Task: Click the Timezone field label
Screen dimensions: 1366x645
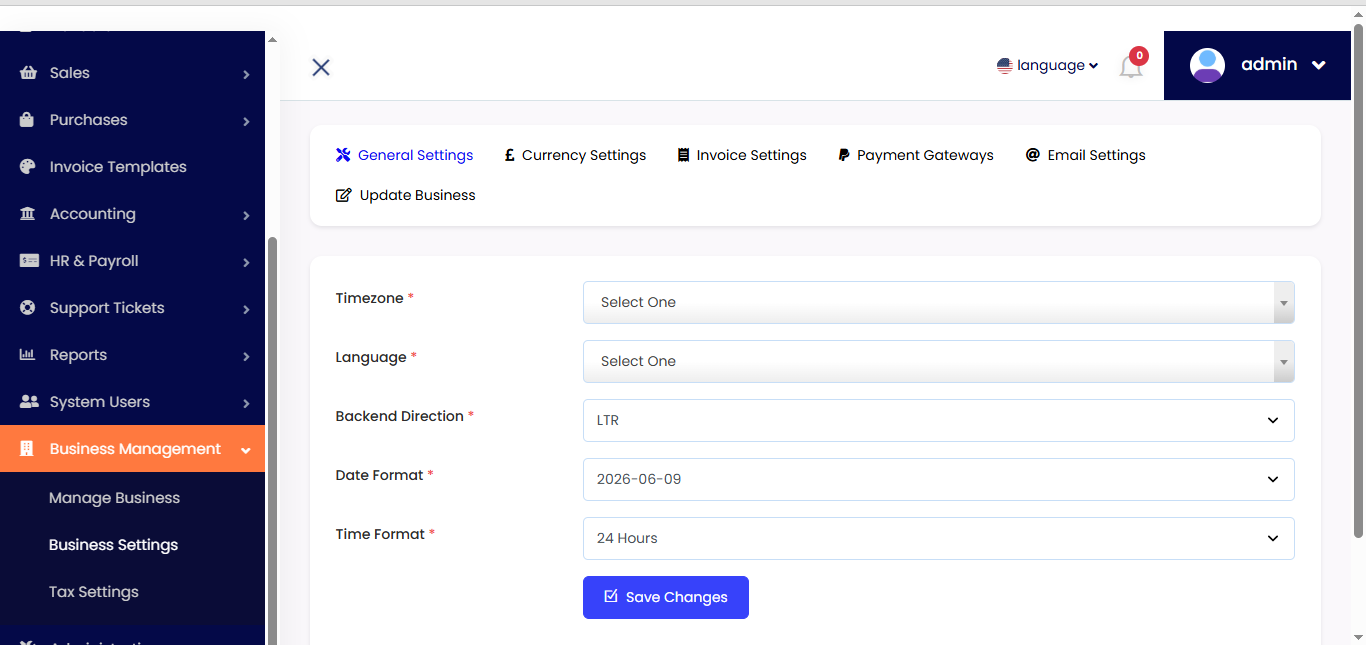Action: click(x=369, y=298)
